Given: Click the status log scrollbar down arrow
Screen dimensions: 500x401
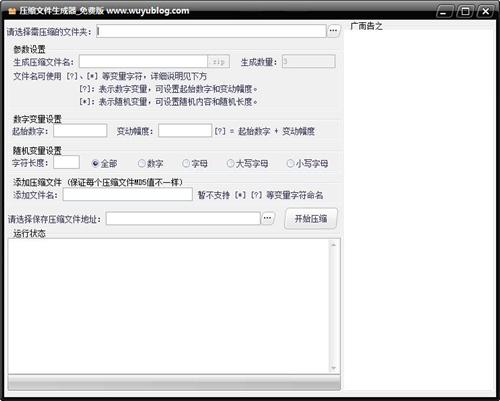Looking at the screenshot, I should [x=334, y=368].
